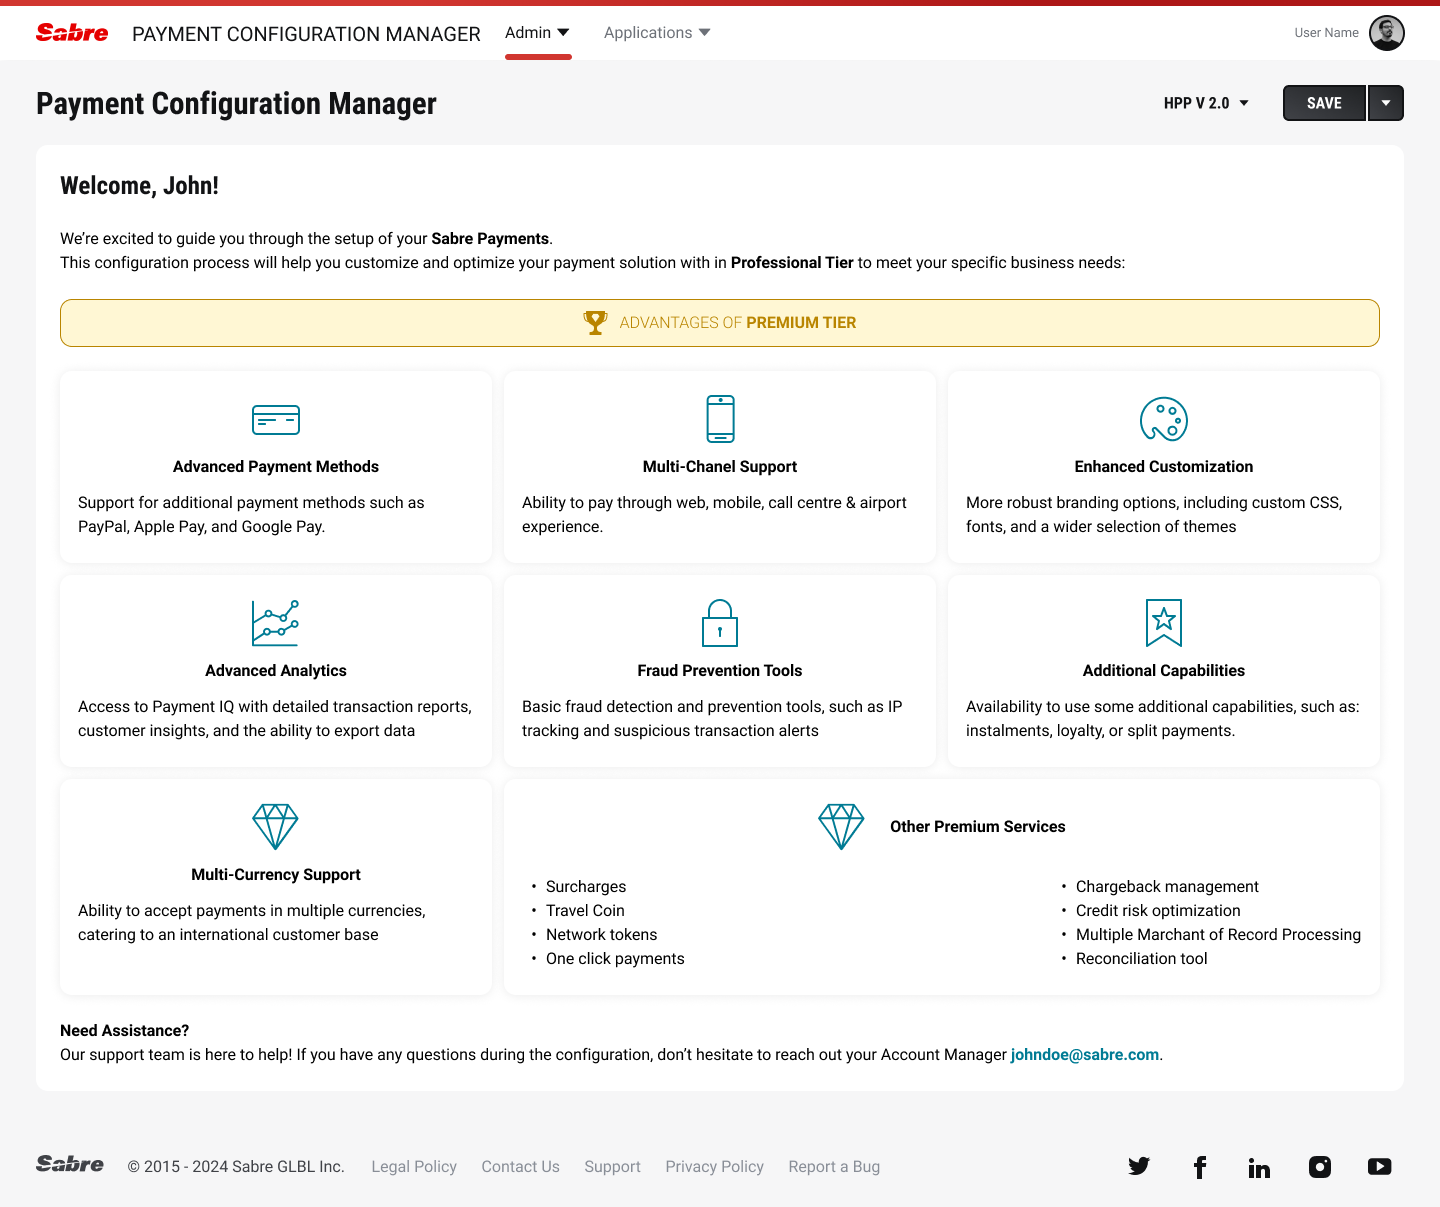Viewport: 1440px width, 1207px height.
Task: Open the Legal Policy footer link
Action: click(x=414, y=1166)
